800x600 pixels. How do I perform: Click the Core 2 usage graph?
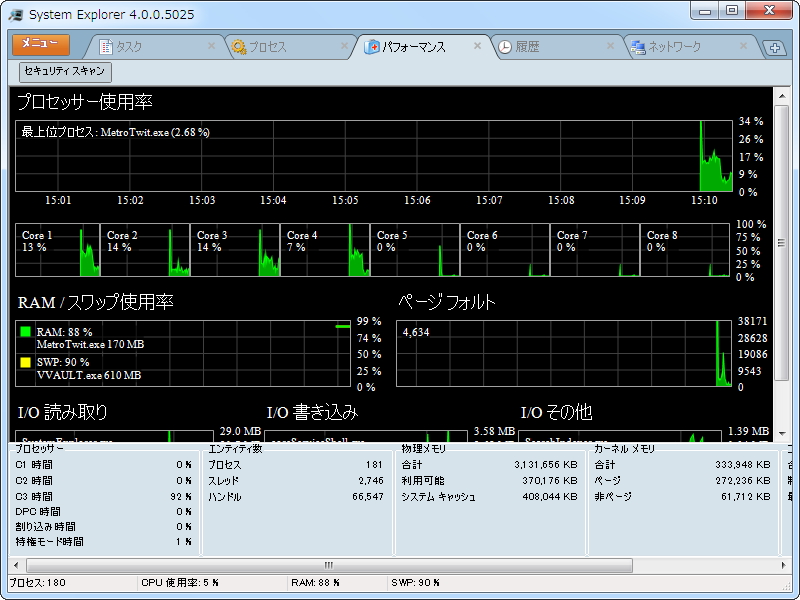[x=145, y=250]
